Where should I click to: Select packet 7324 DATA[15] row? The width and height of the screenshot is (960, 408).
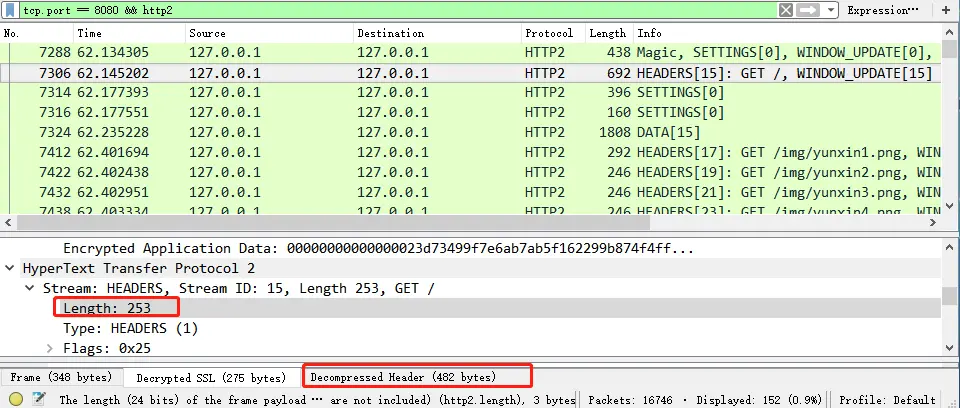click(x=471, y=132)
